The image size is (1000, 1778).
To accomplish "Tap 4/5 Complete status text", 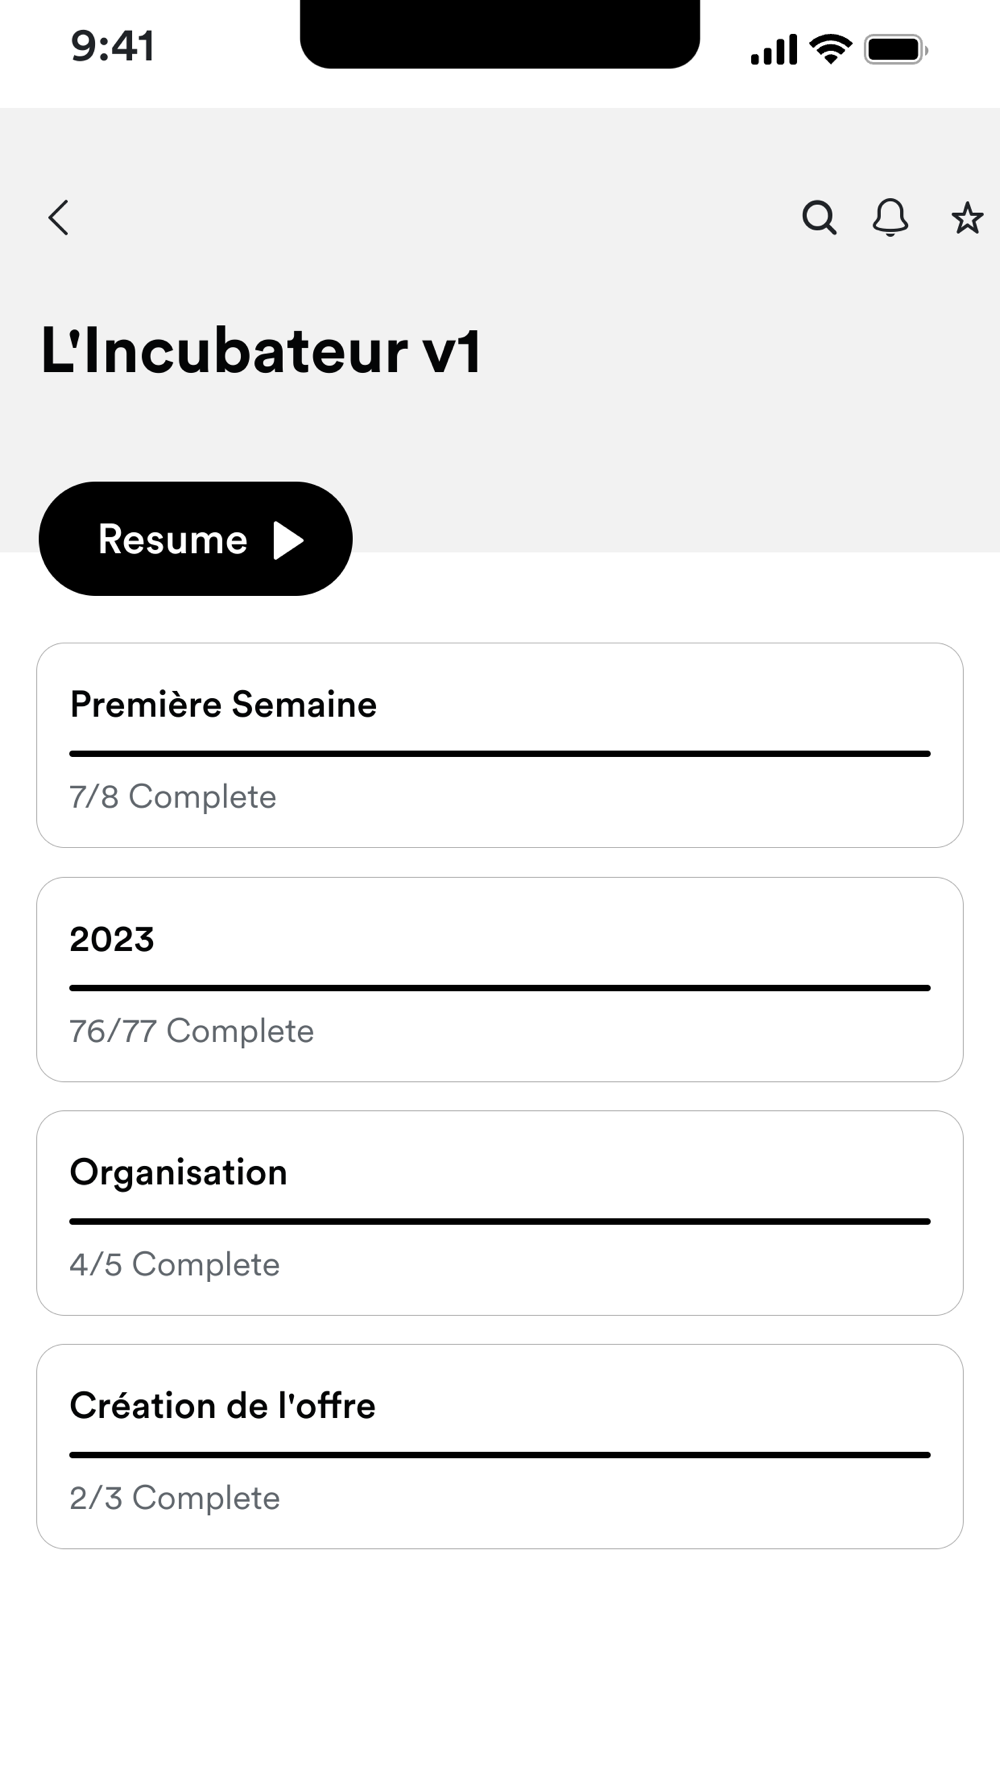I will point(174,1265).
